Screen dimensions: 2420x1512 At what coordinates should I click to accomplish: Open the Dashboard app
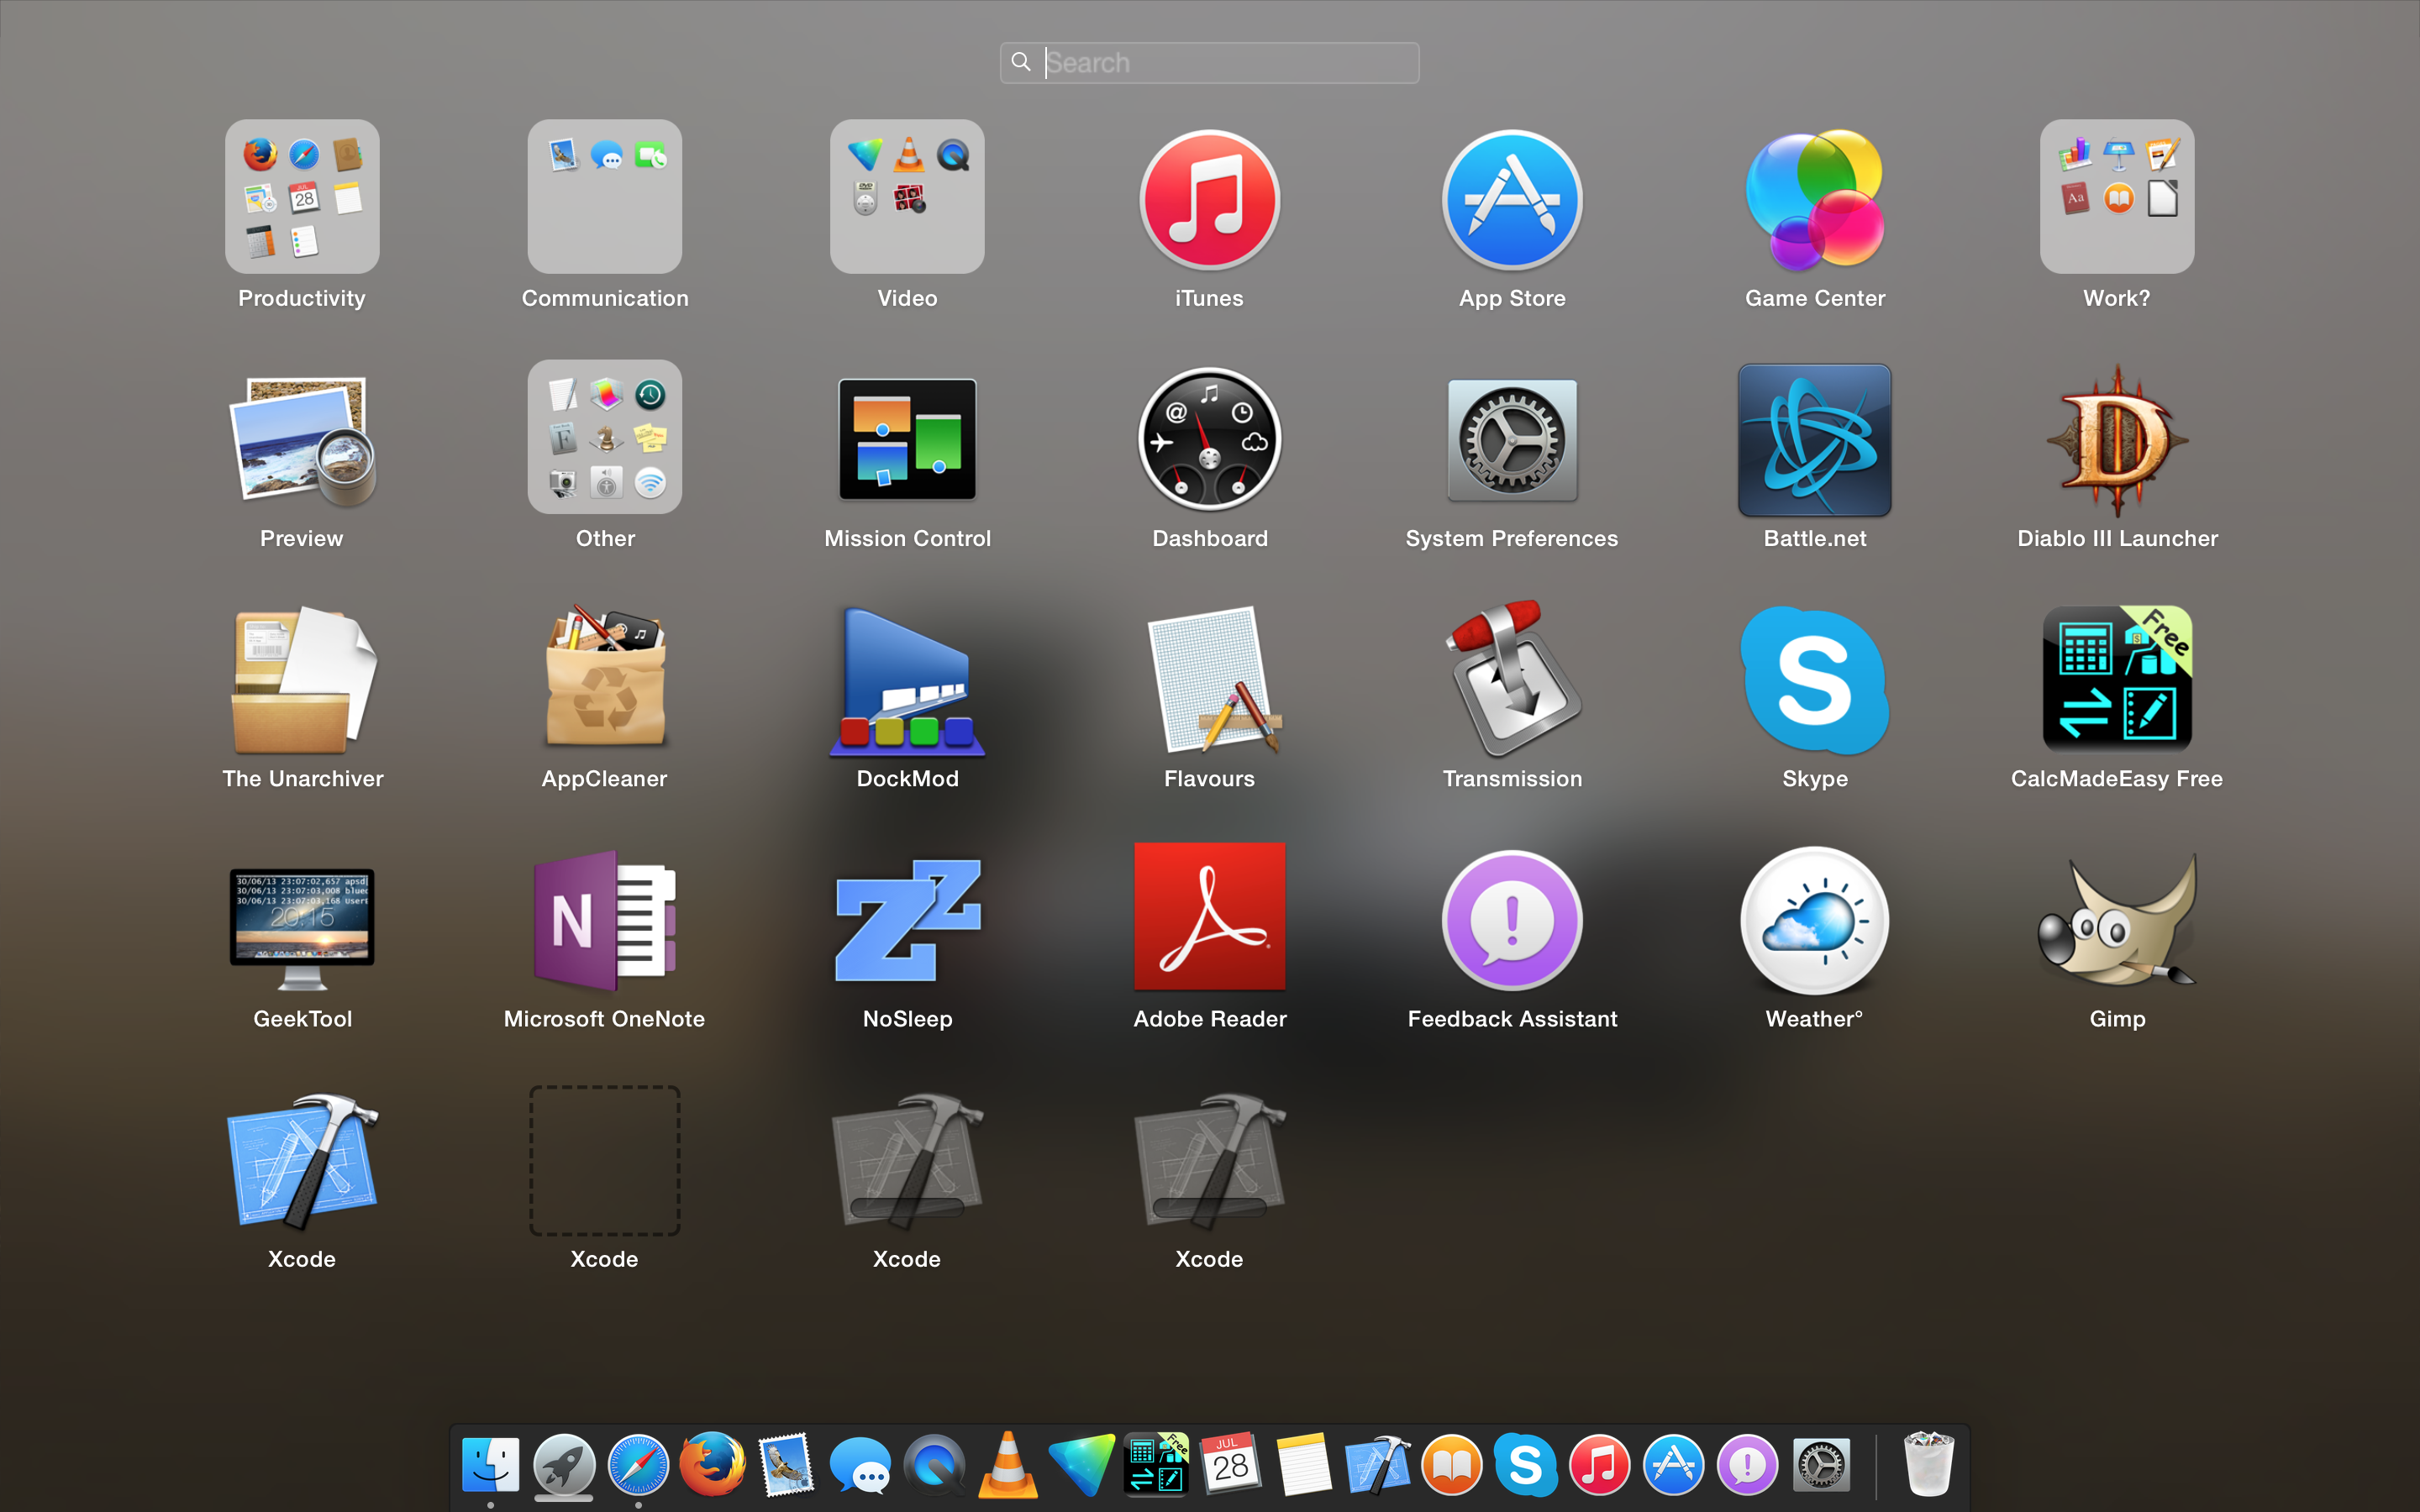[x=1210, y=439]
